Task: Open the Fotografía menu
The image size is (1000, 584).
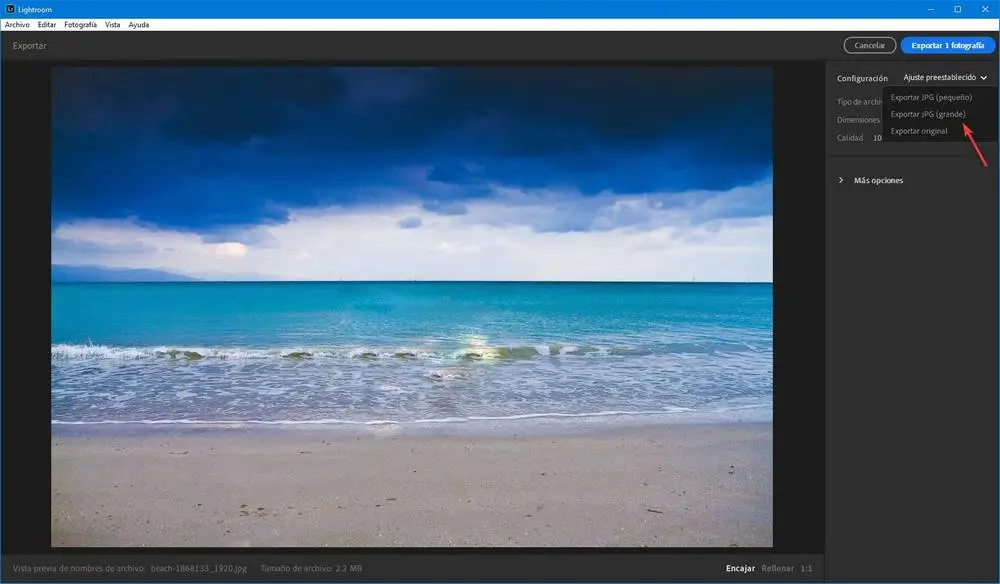Action: (80, 25)
